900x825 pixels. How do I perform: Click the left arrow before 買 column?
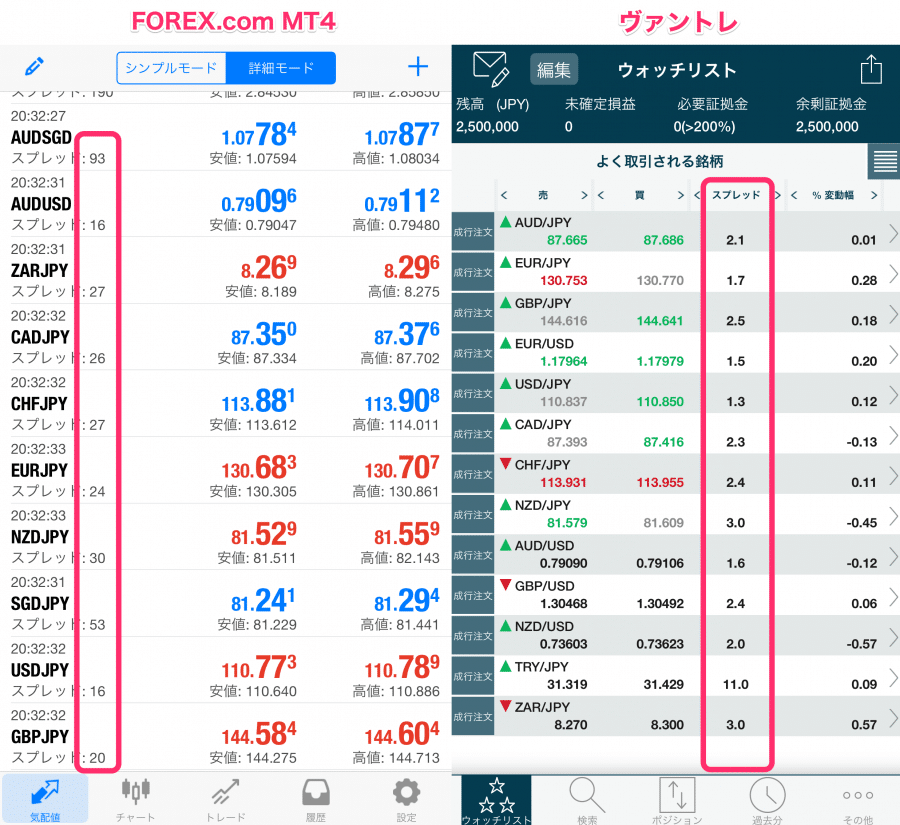(x=600, y=195)
